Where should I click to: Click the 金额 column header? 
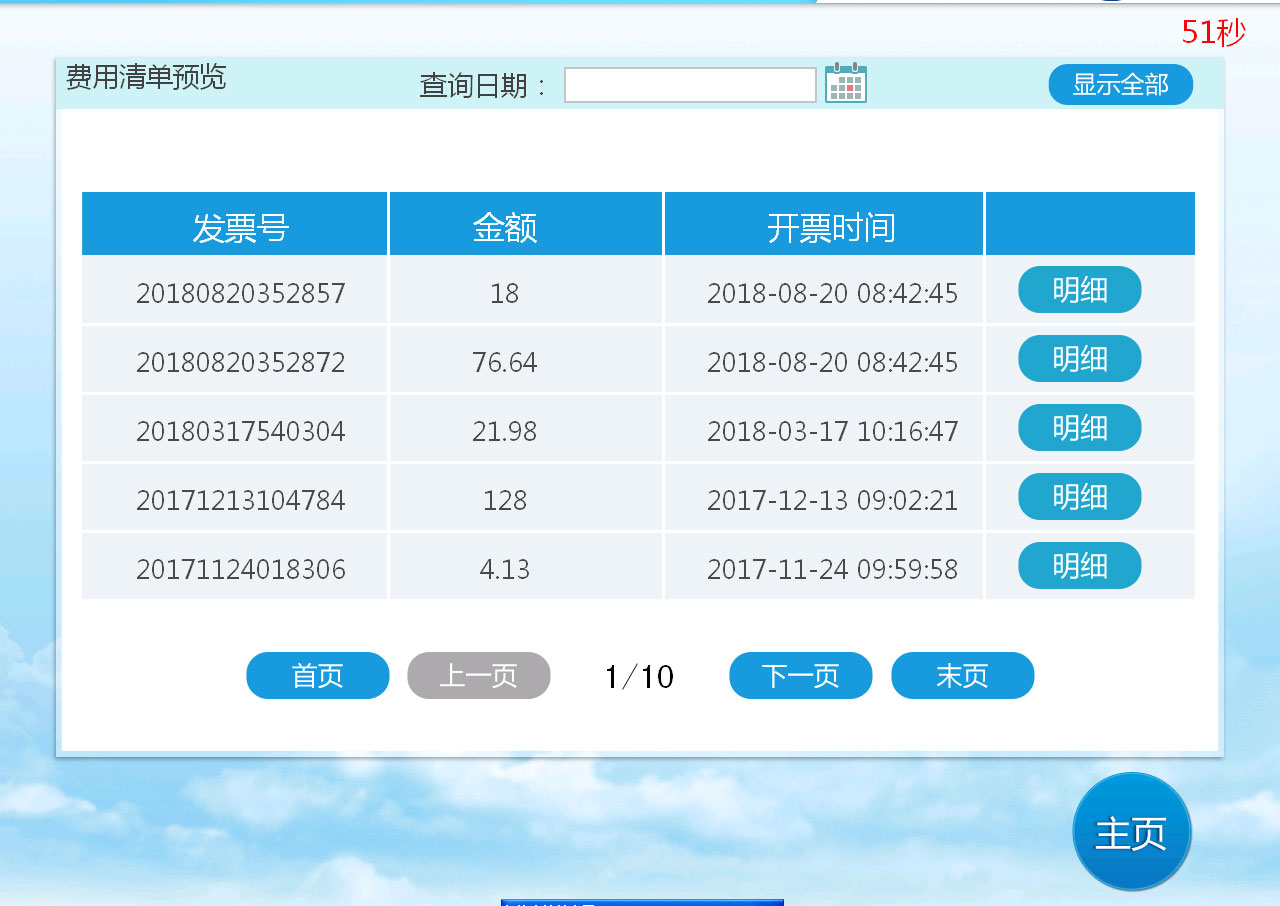(505, 228)
